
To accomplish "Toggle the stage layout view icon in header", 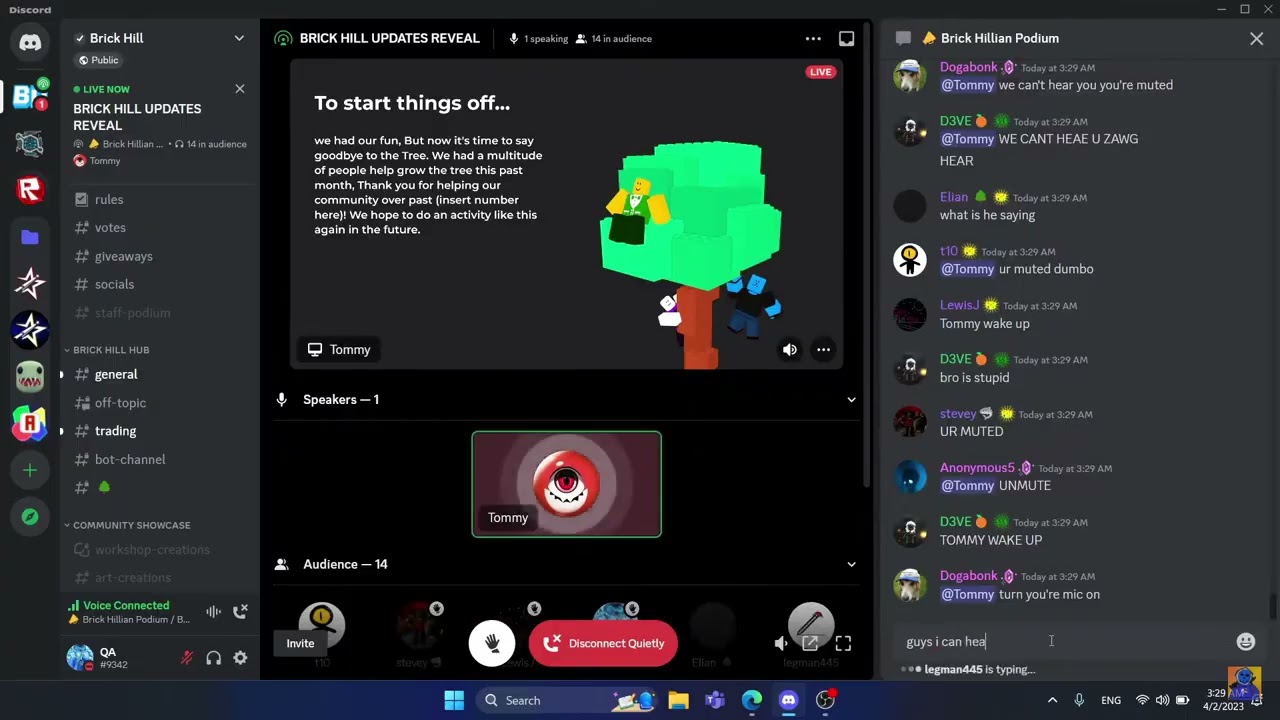I will click(846, 39).
